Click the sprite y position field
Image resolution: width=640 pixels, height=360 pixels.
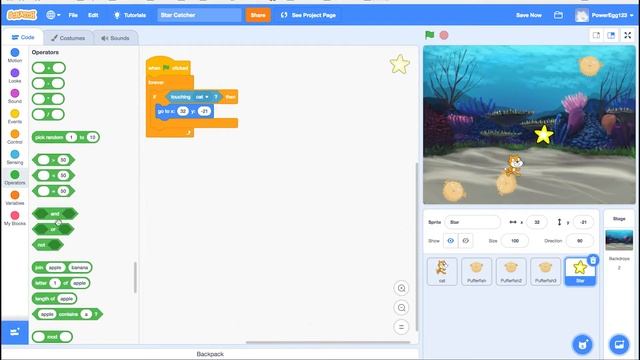(x=584, y=222)
